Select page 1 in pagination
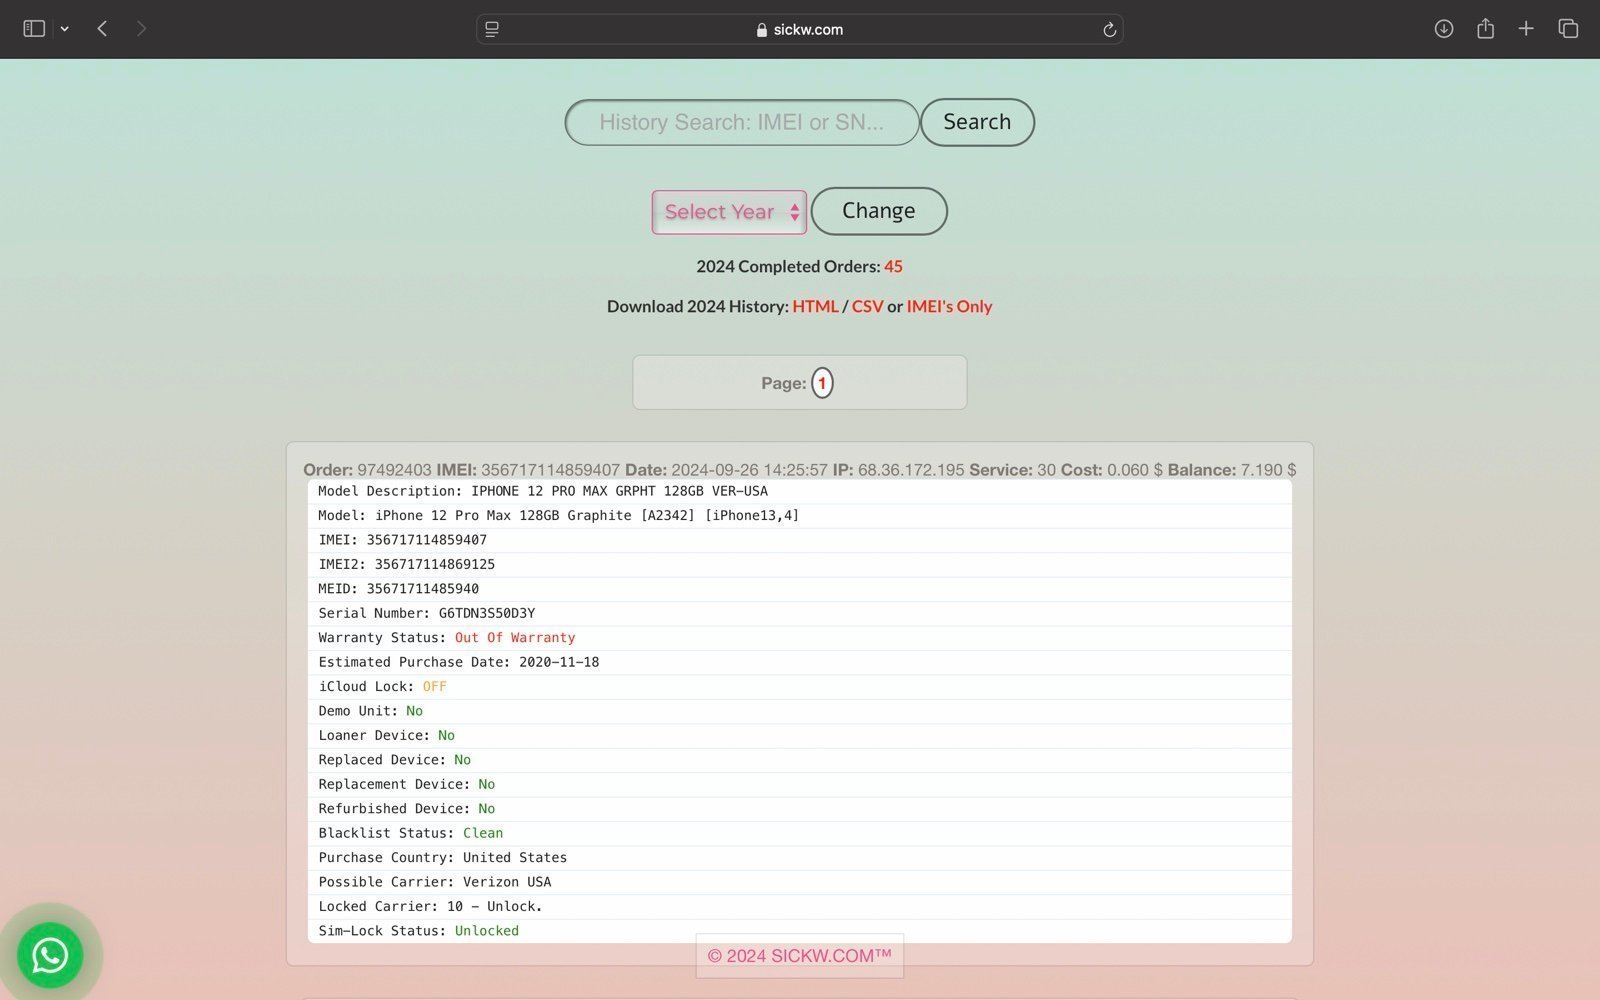1600x1000 pixels. coord(822,383)
